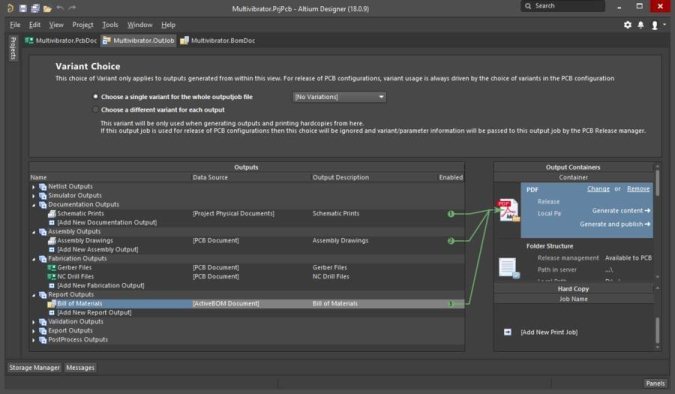
Task: Click the Altium logo icon in title bar
Action: click(10, 8)
